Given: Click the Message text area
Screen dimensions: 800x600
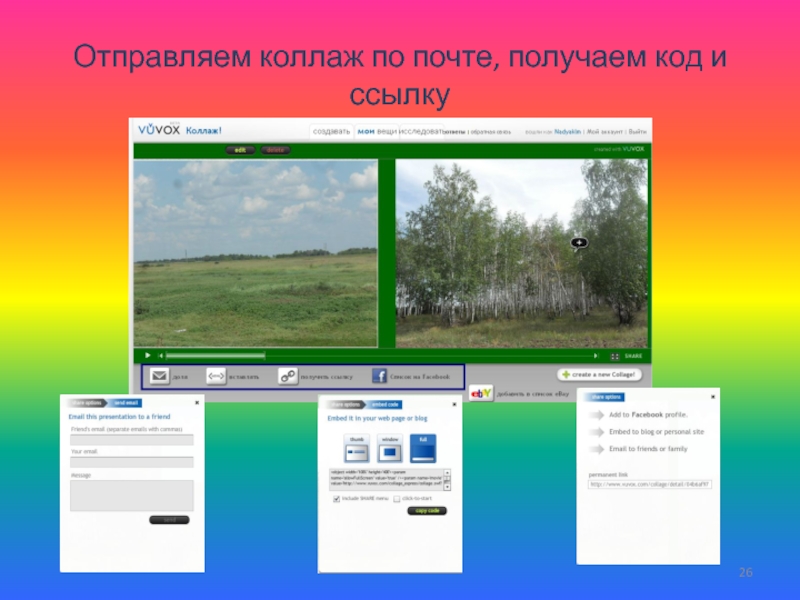Looking at the screenshot, I should point(132,495).
